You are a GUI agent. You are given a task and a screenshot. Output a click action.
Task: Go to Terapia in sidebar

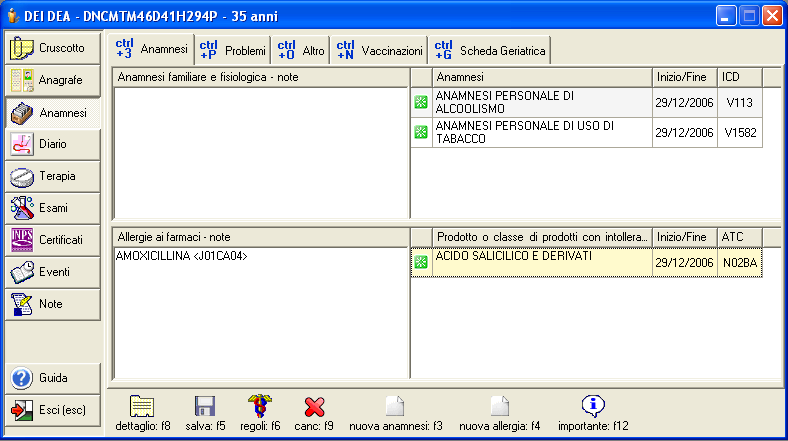[x=53, y=176]
